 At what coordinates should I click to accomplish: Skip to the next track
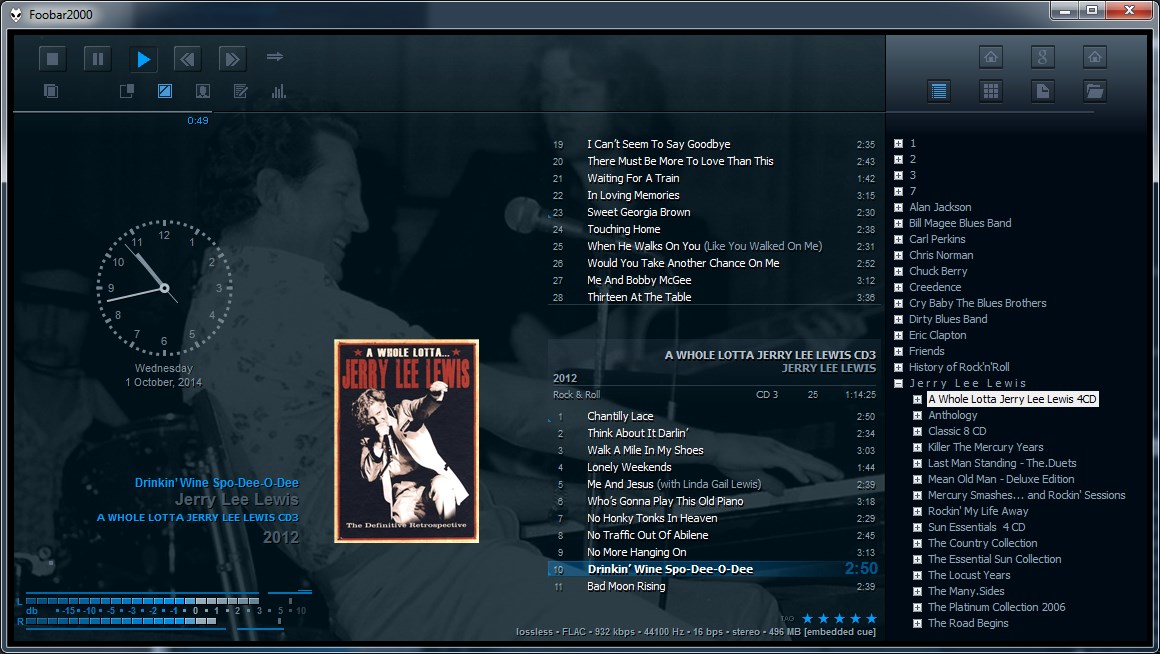click(x=232, y=59)
